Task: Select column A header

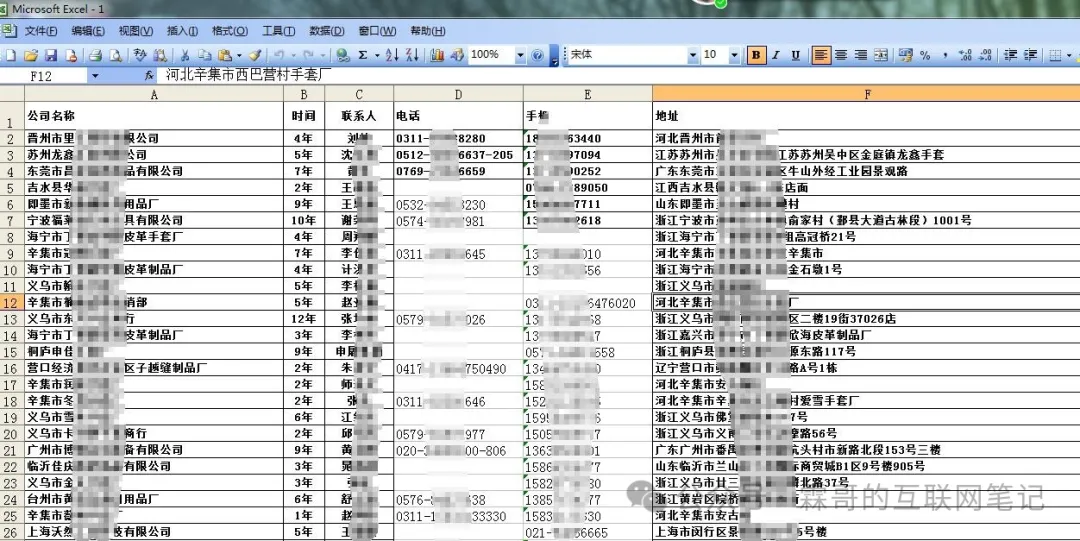Action: (x=153, y=94)
